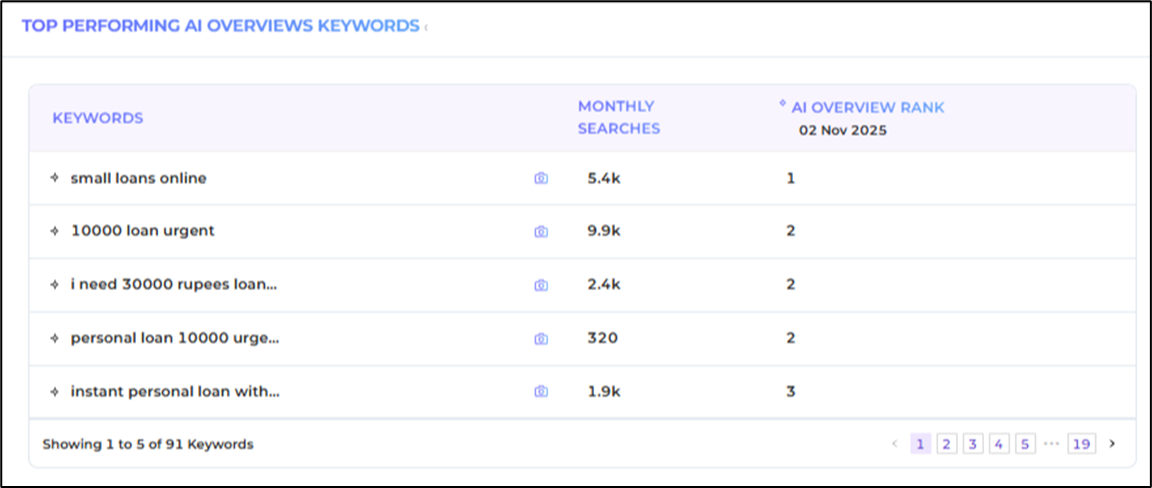Open snapshot icon for personal loan 10000 row
Viewport: 1152px width, 488px height.
tap(541, 338)
